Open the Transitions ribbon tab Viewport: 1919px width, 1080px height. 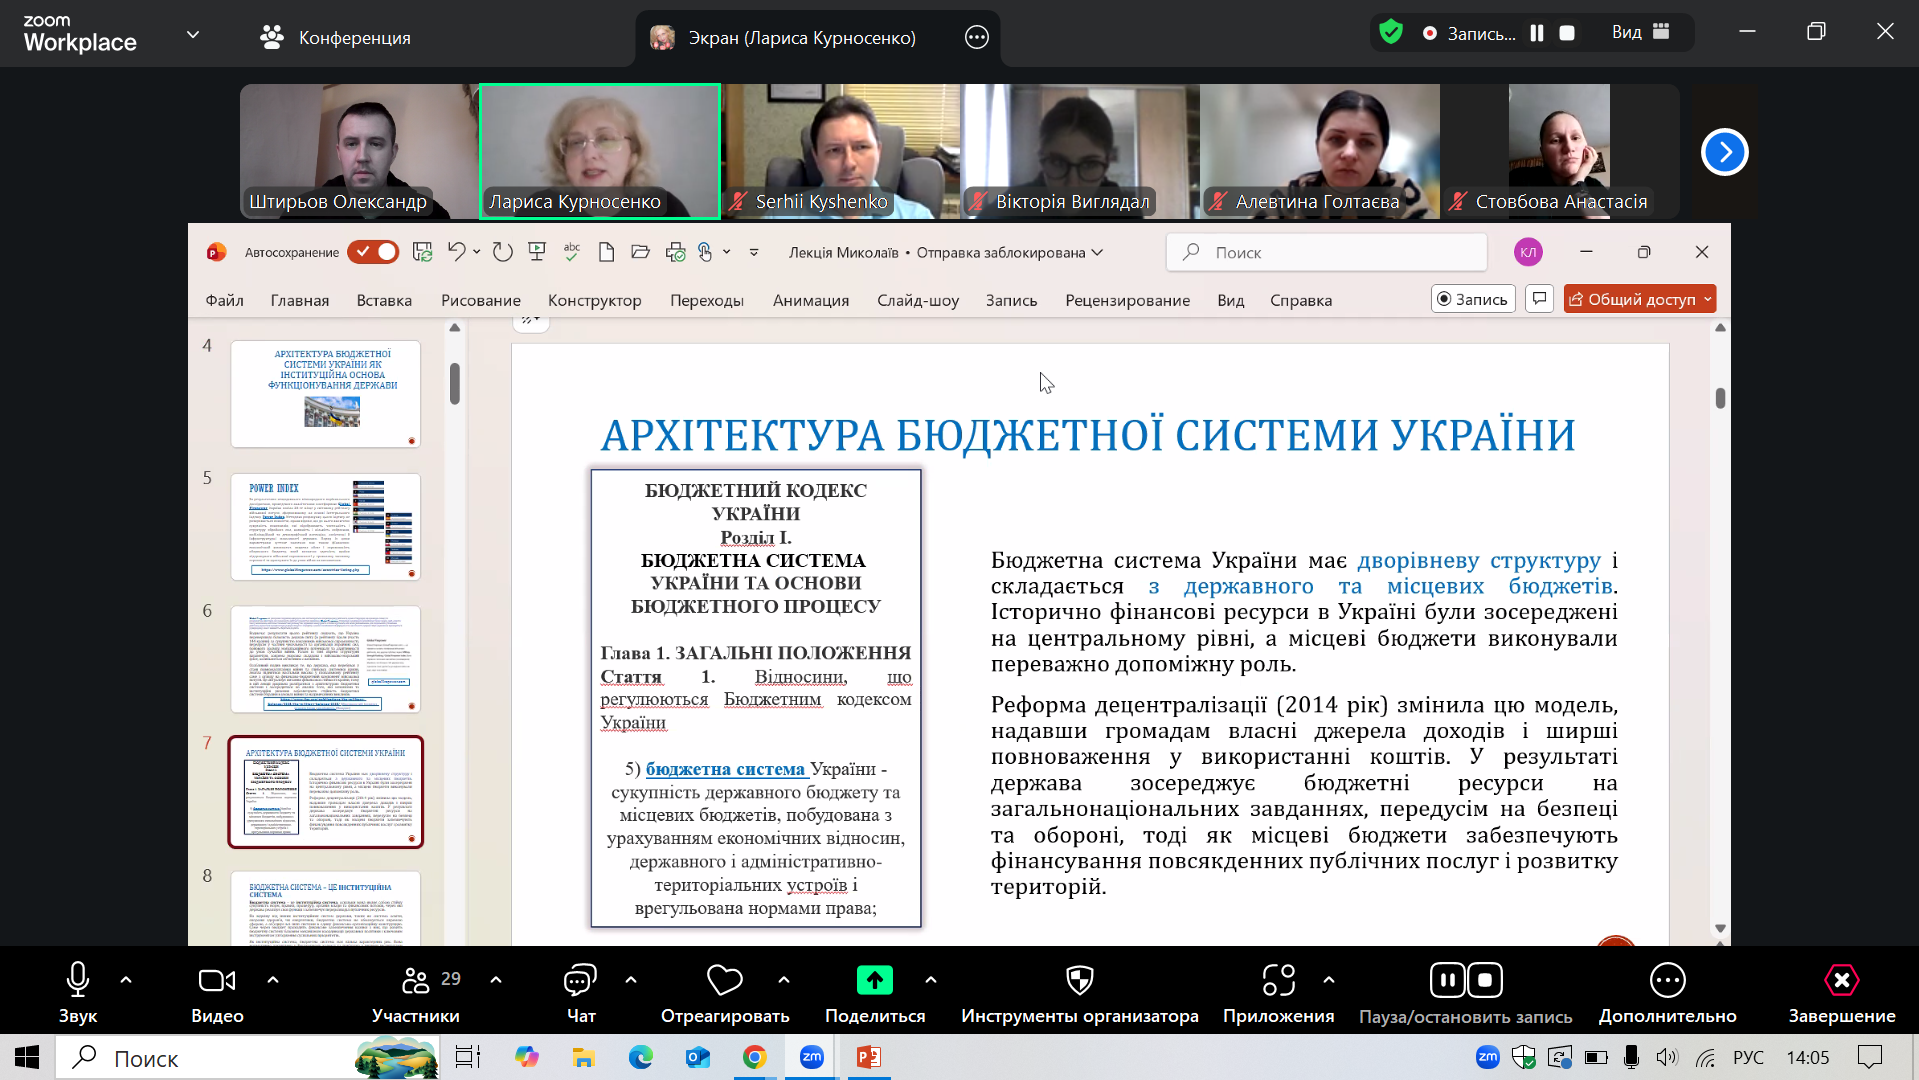706,300
